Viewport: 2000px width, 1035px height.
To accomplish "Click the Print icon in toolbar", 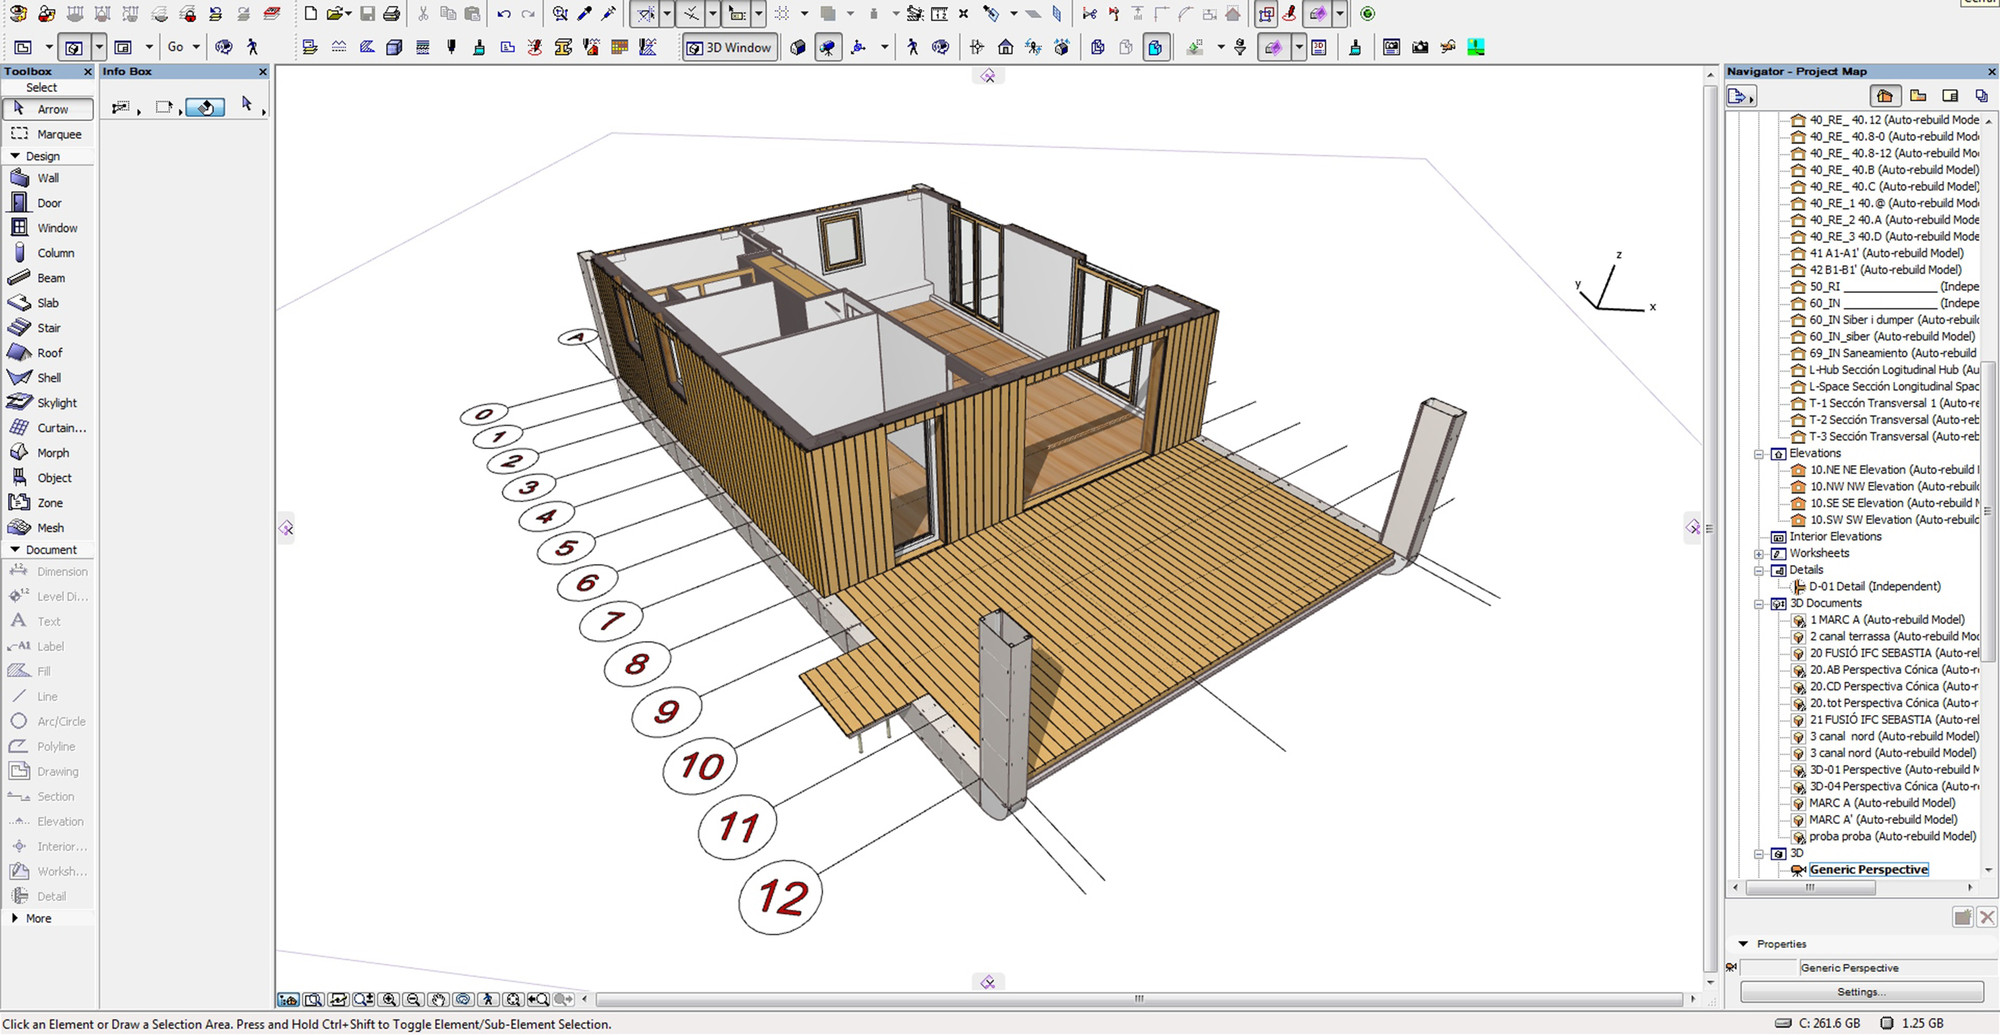I will (x=392, y=14).
